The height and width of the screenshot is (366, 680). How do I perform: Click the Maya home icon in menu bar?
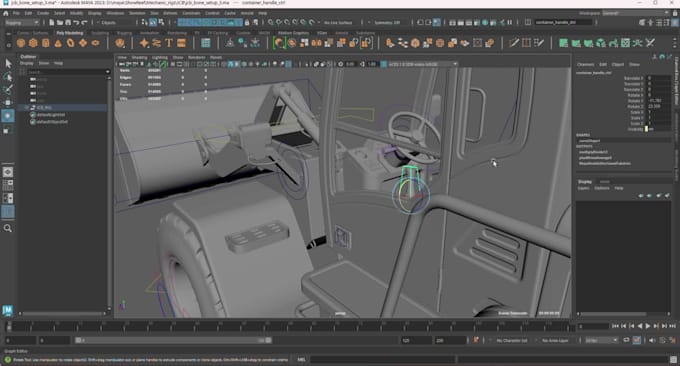tap(6, 13)
